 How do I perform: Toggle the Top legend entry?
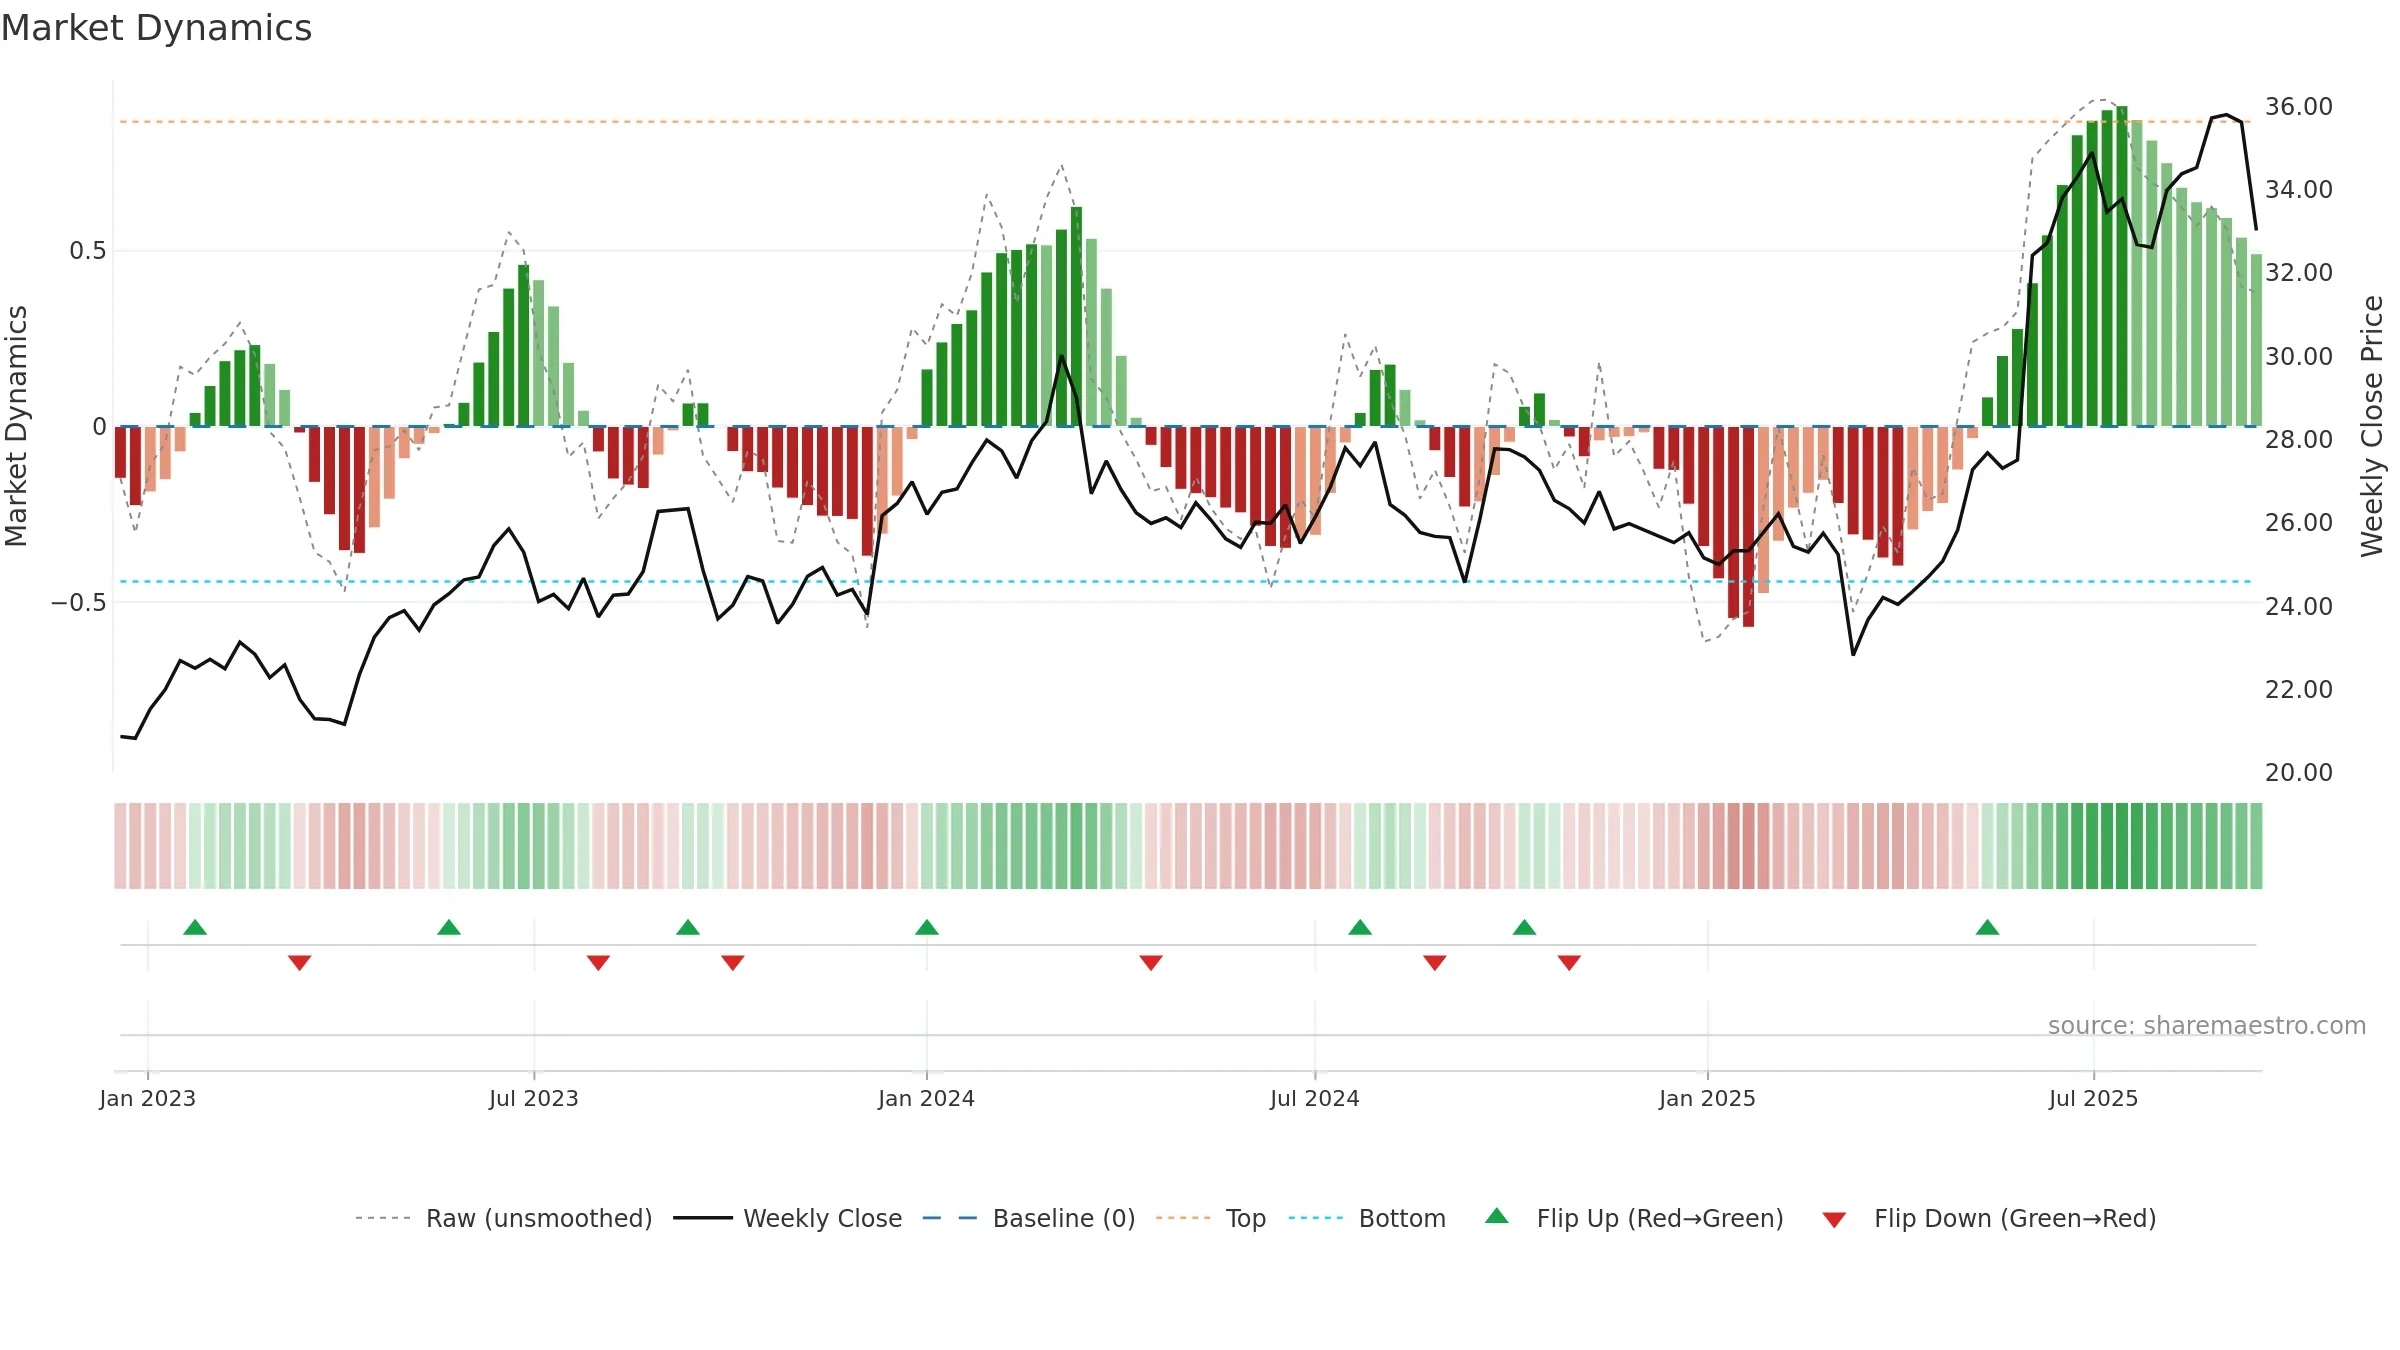click(x=1211, y=1218)
